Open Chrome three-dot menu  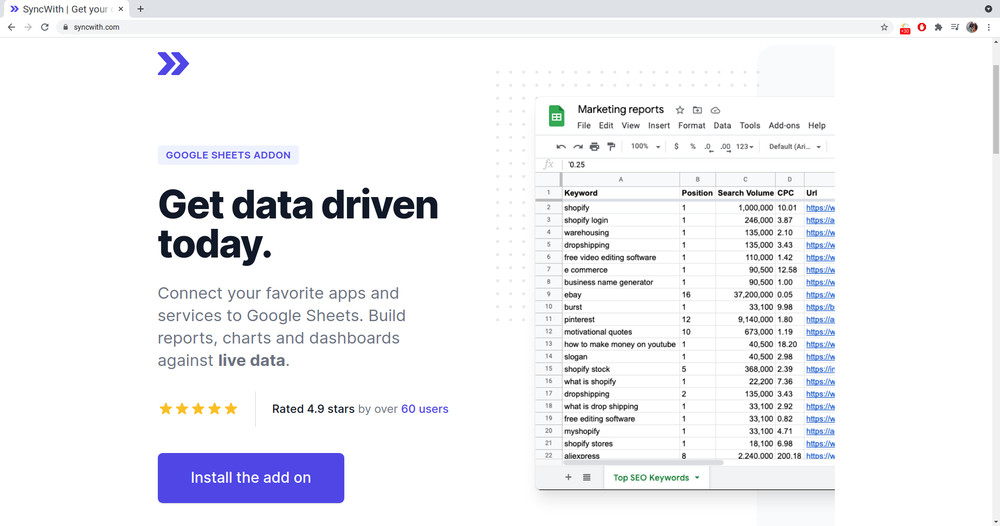(989, 27)
